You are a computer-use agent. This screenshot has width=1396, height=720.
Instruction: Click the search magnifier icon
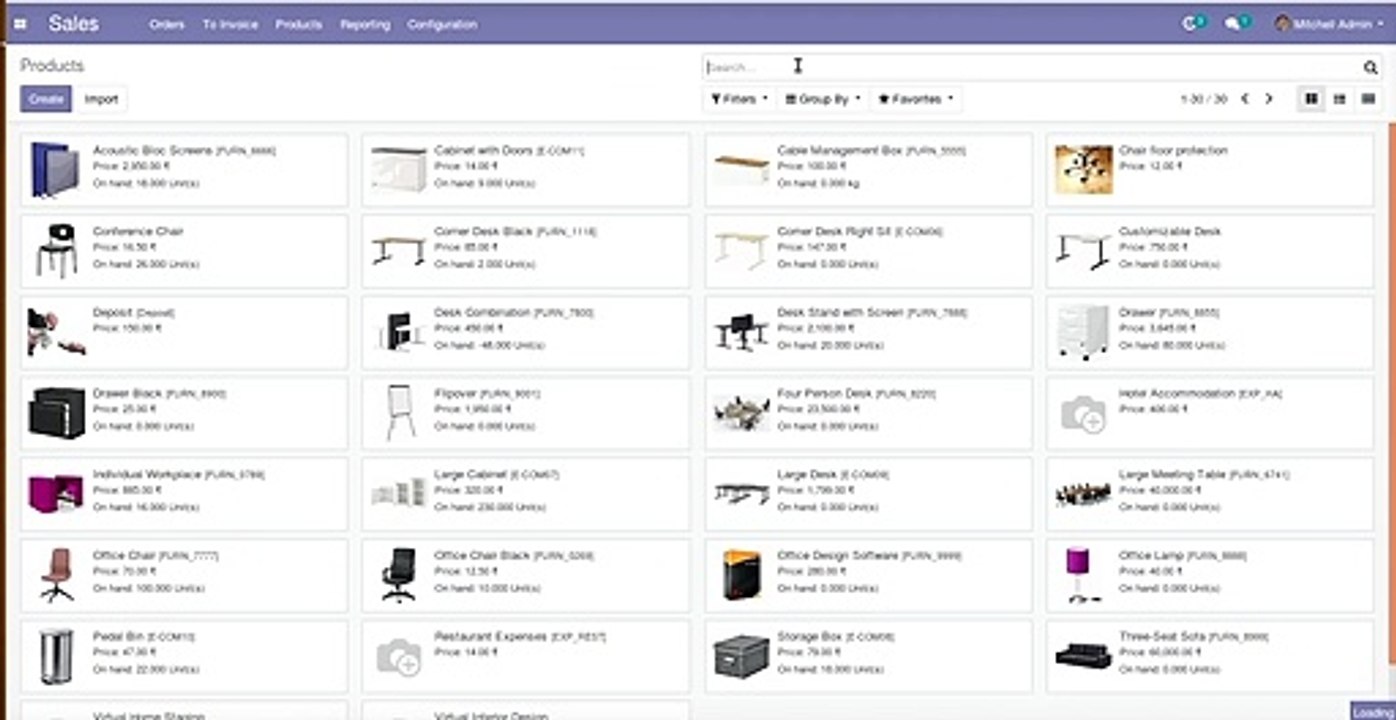1370,68
